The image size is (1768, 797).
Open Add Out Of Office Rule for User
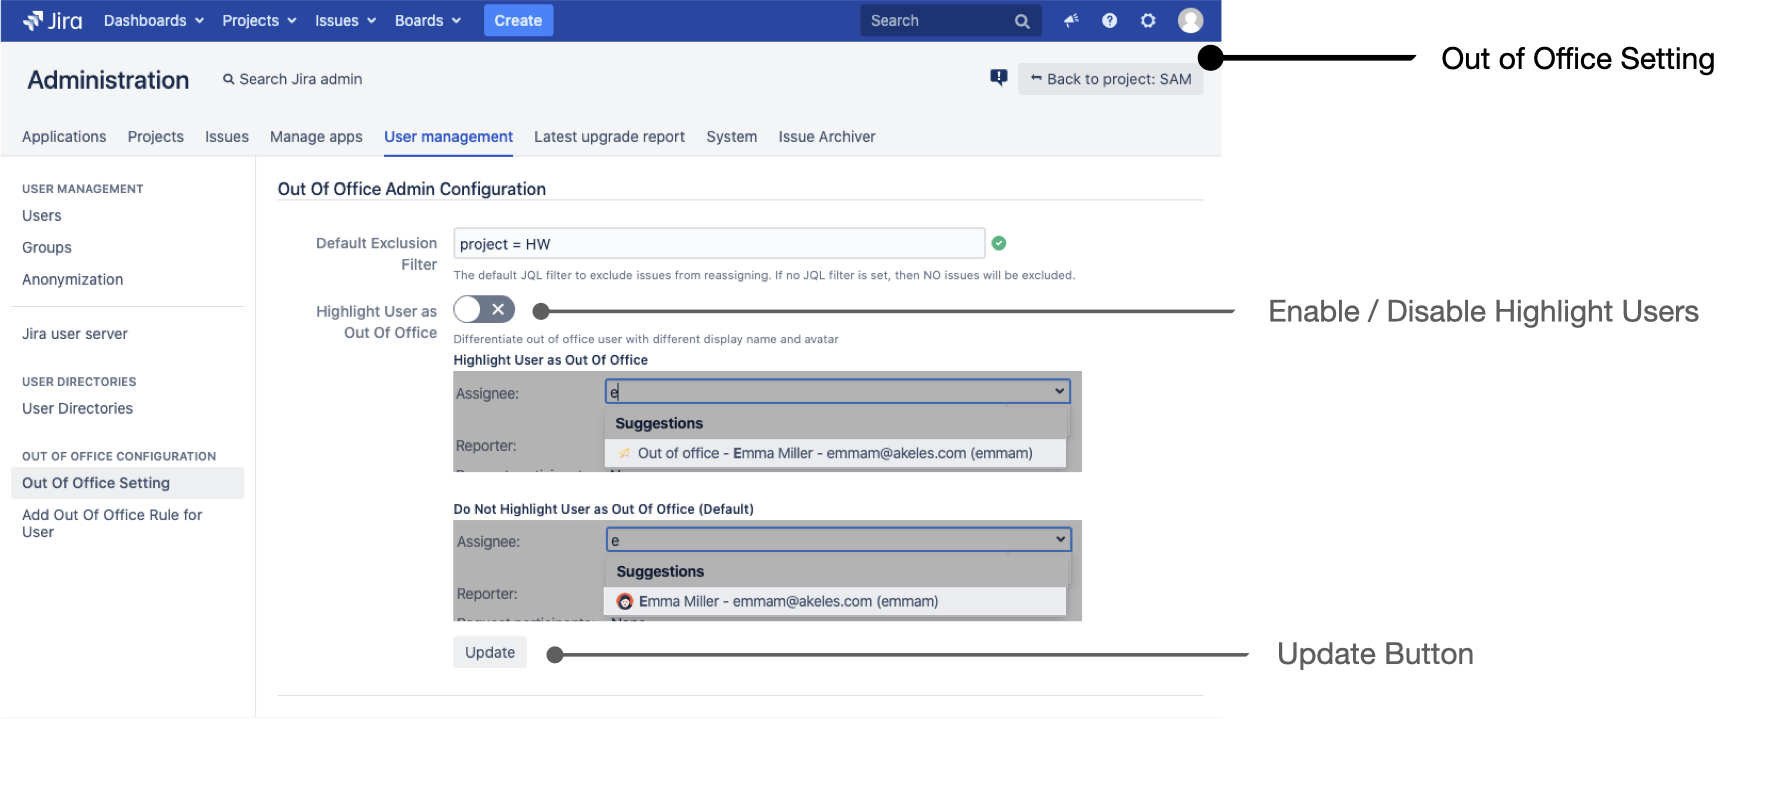coord(112,523)
